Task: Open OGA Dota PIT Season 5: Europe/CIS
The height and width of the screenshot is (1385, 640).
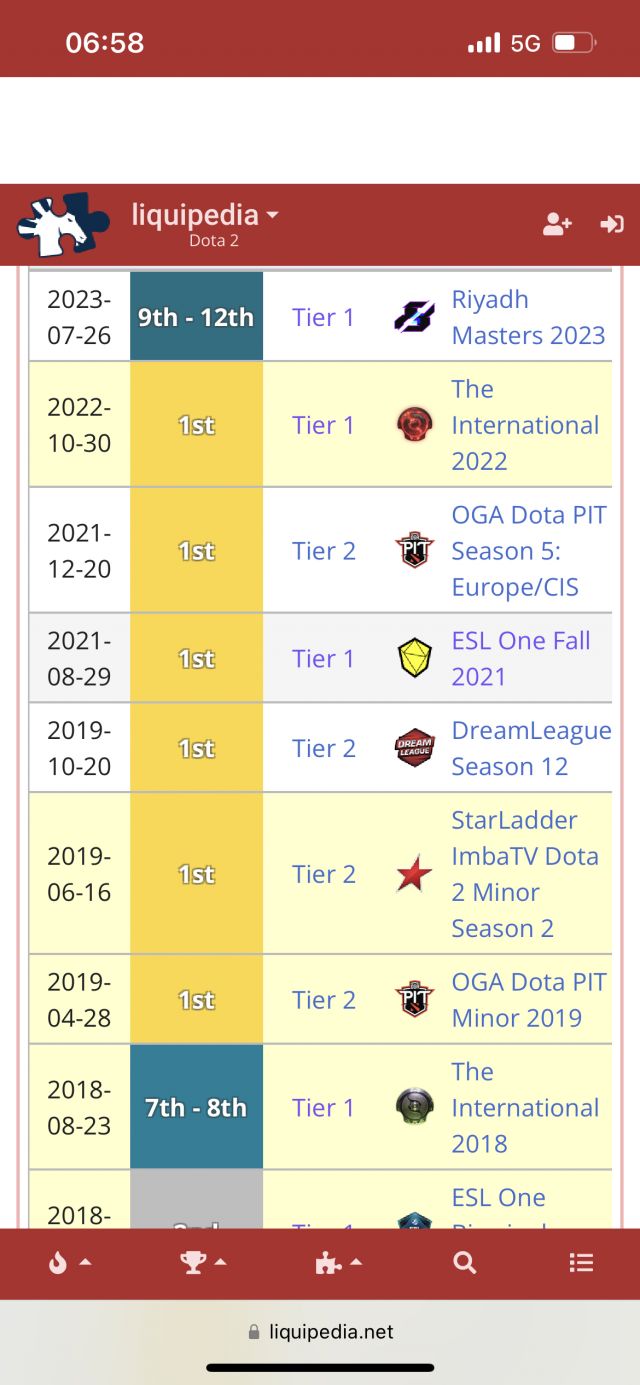Action: tap(528, 551)
